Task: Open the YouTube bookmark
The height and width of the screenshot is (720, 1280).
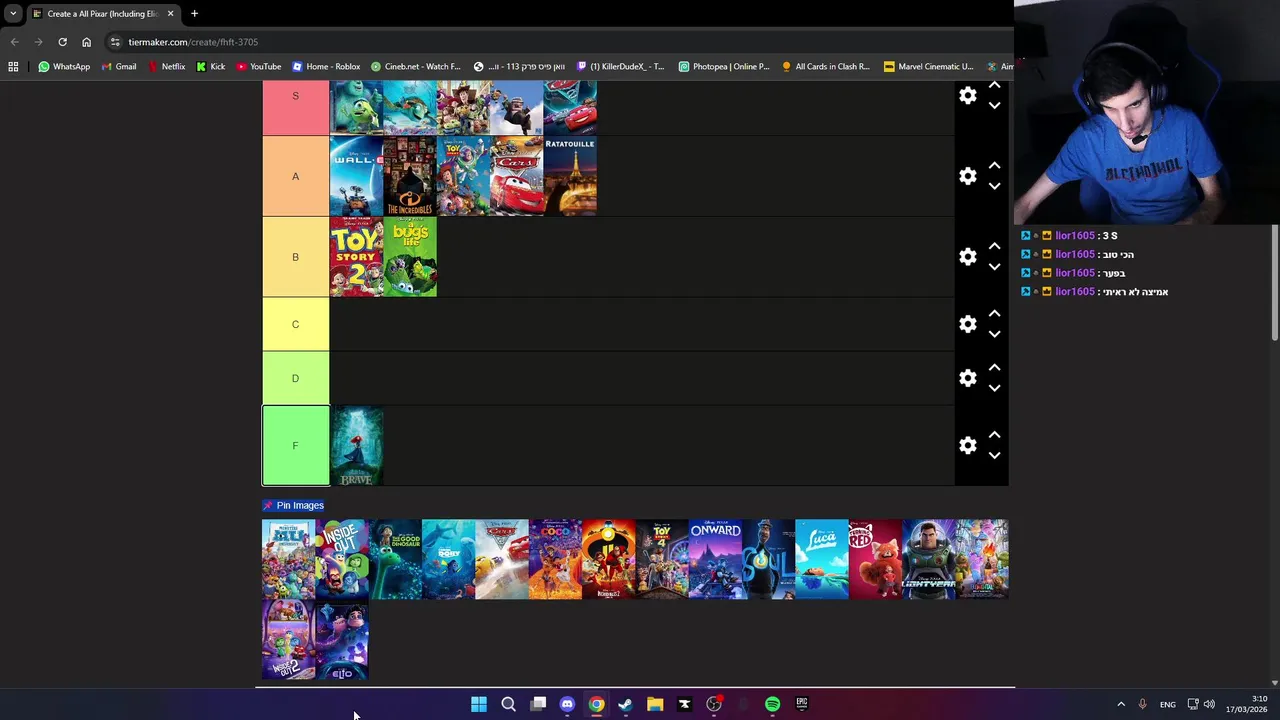Action: coord(259,67)
